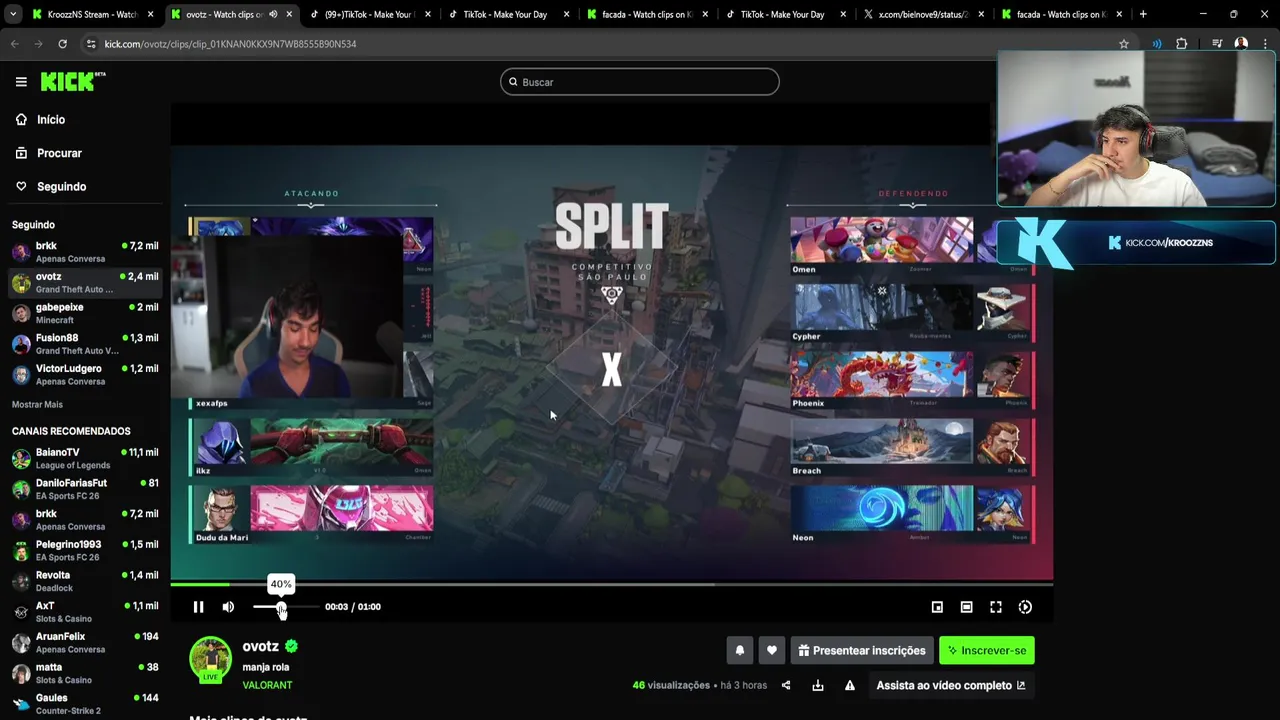Mute the ovotz tab audio icon
1280x720 pixels.
273,14
